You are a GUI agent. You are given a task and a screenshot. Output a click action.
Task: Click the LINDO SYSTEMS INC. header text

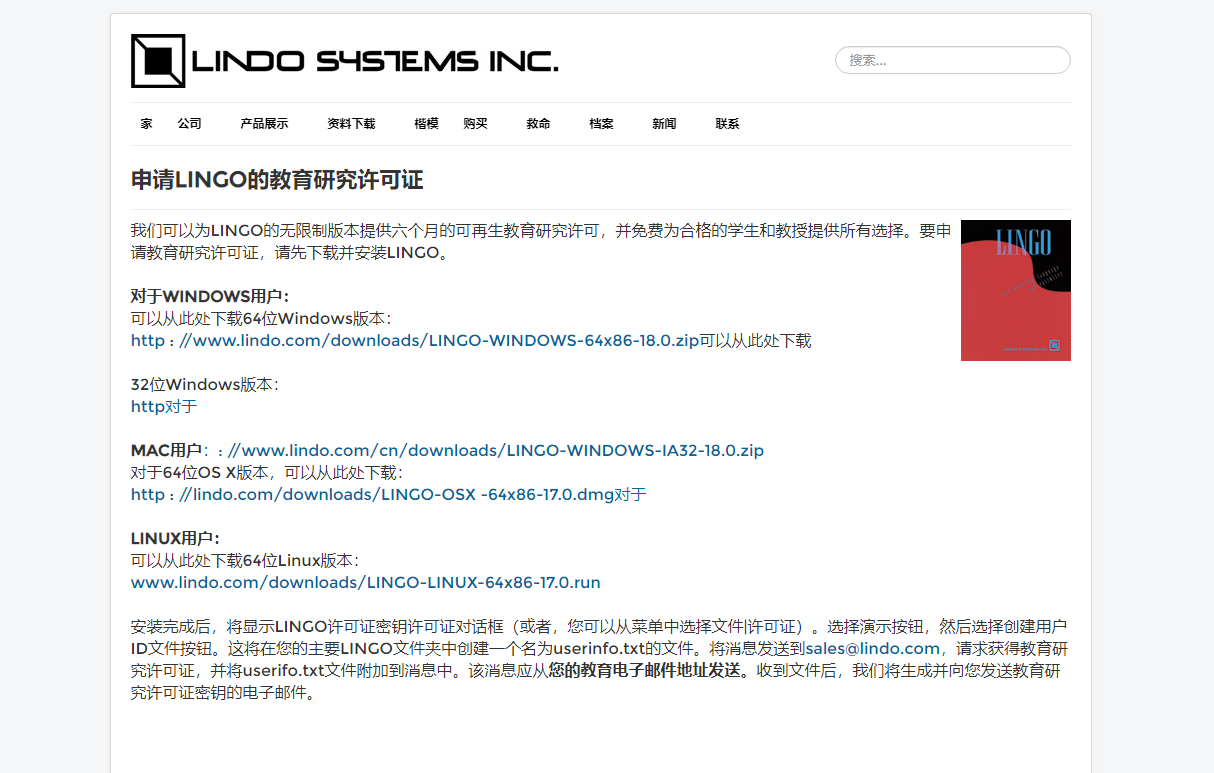[x=374, y=62]
